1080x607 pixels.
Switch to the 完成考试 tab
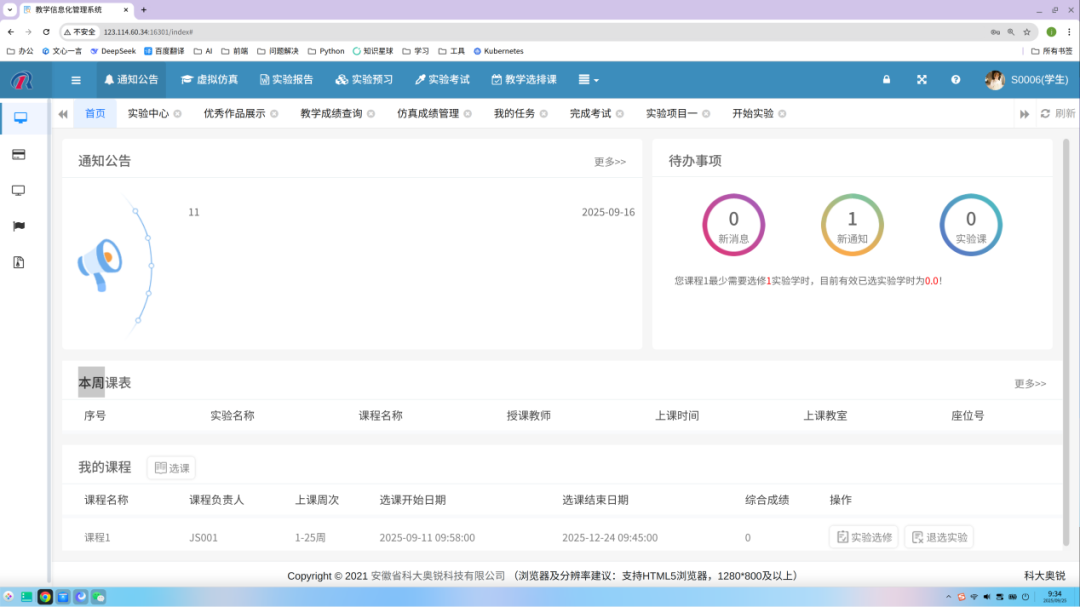[590, 114]
